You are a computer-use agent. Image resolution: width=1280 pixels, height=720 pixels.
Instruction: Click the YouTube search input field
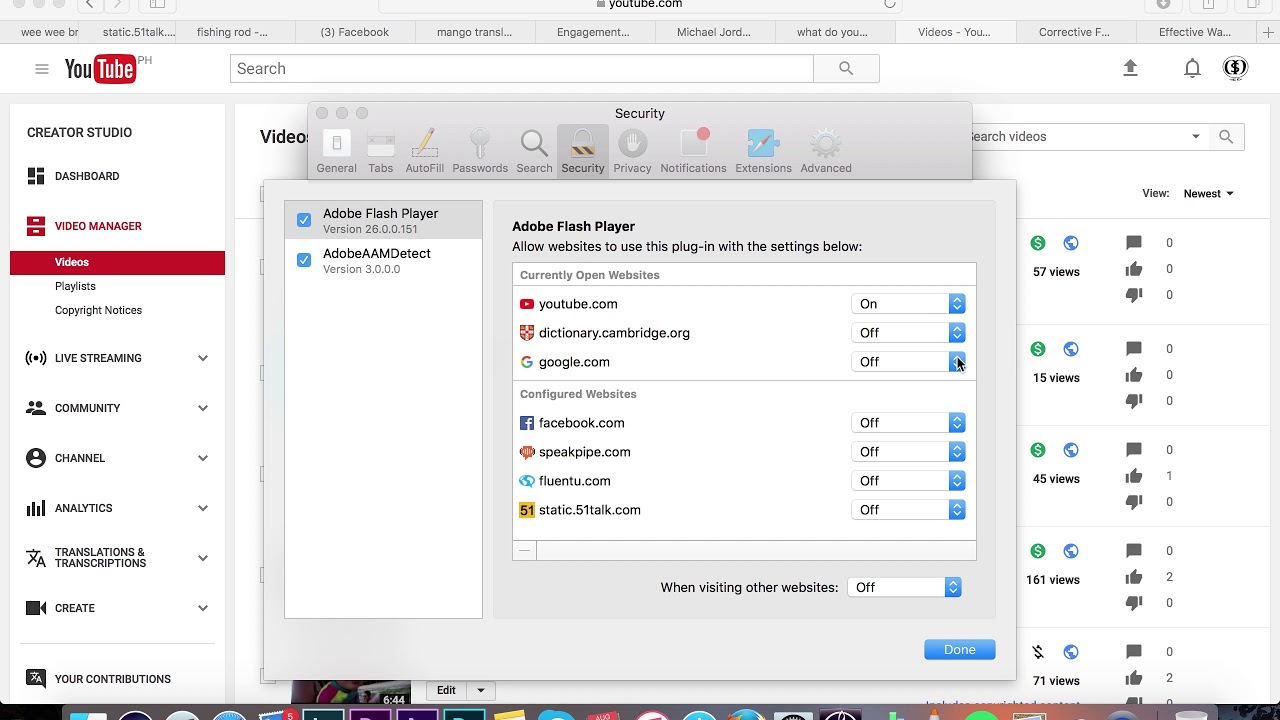pyautogui.click(x=522, y=69)
